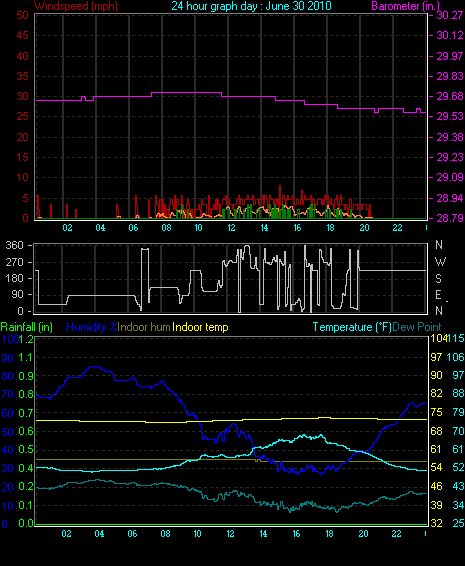Click red windspeed axis value "35"
Image resolution: width=465 pixels, height=566 pixels.
[22, 76]
